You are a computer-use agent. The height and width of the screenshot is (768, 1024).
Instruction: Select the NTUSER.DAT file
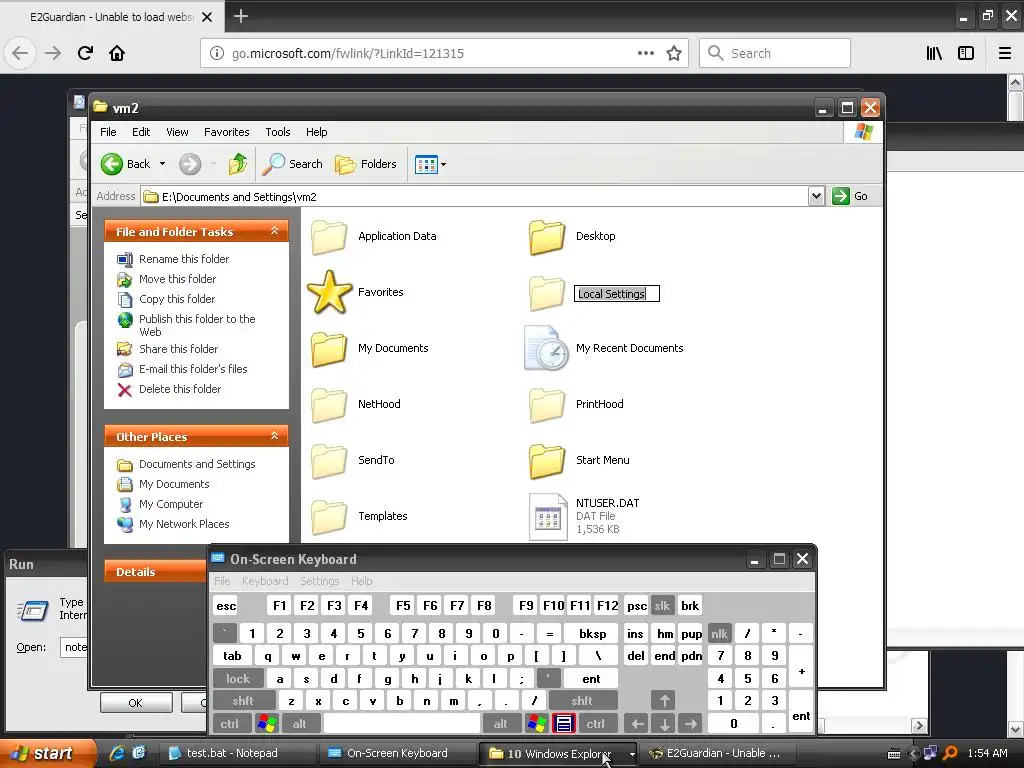584,516
